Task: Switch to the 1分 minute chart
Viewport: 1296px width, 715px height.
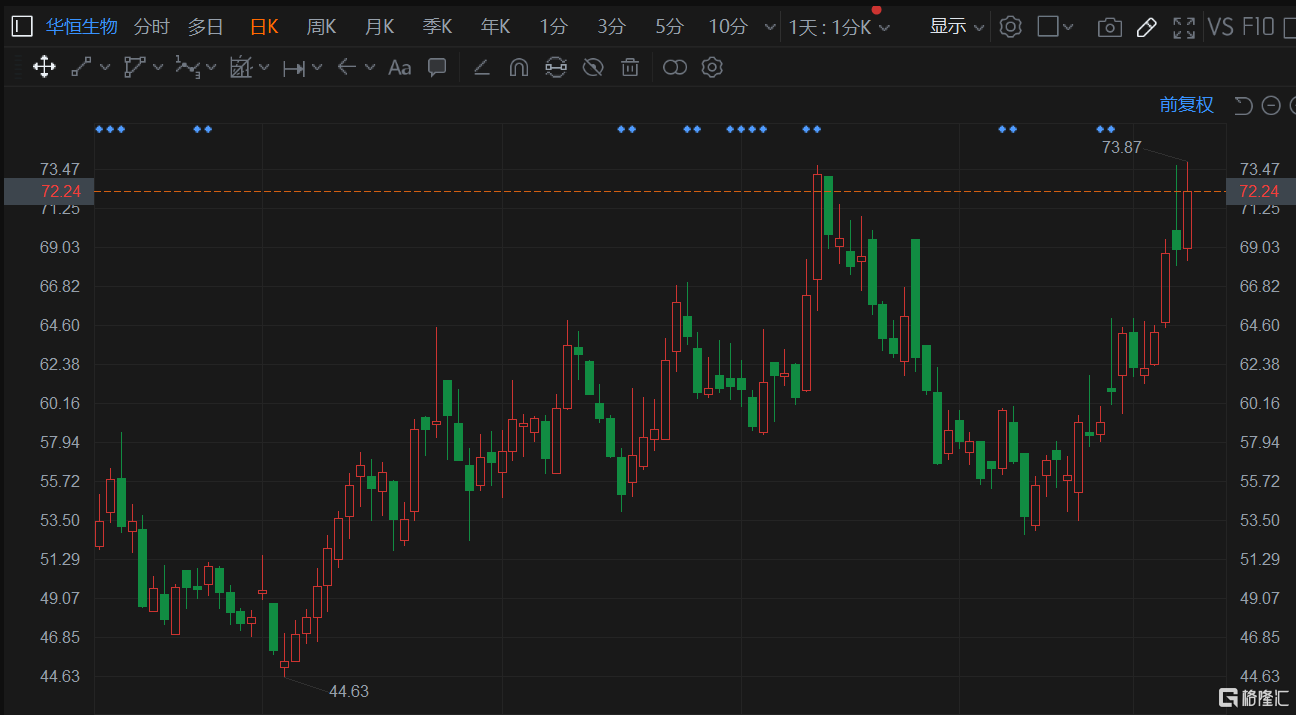Action: tap(553, 27)
